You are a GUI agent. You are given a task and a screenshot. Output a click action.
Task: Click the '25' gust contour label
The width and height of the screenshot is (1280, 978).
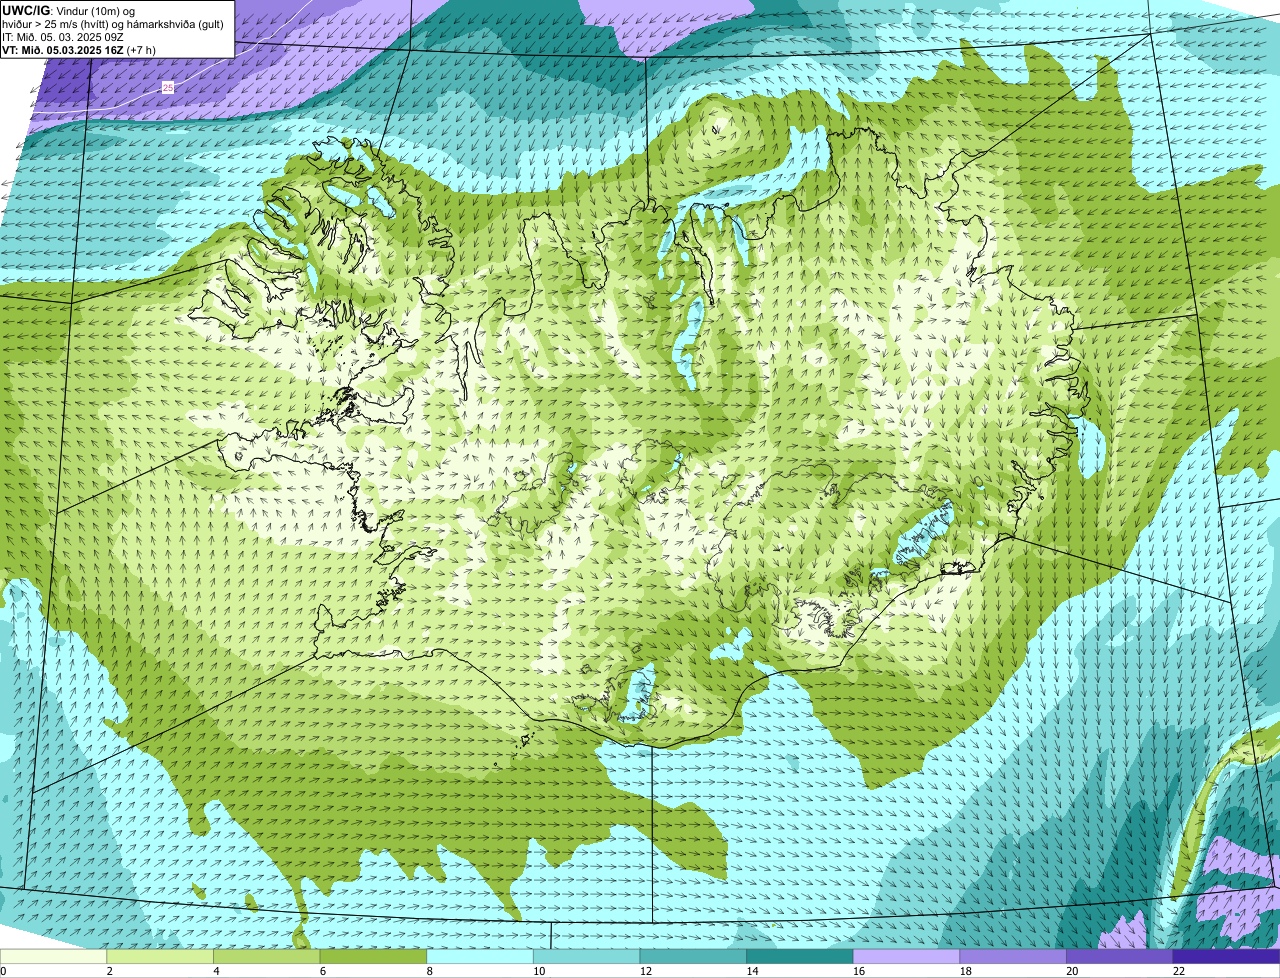click(x=168, y=88)
